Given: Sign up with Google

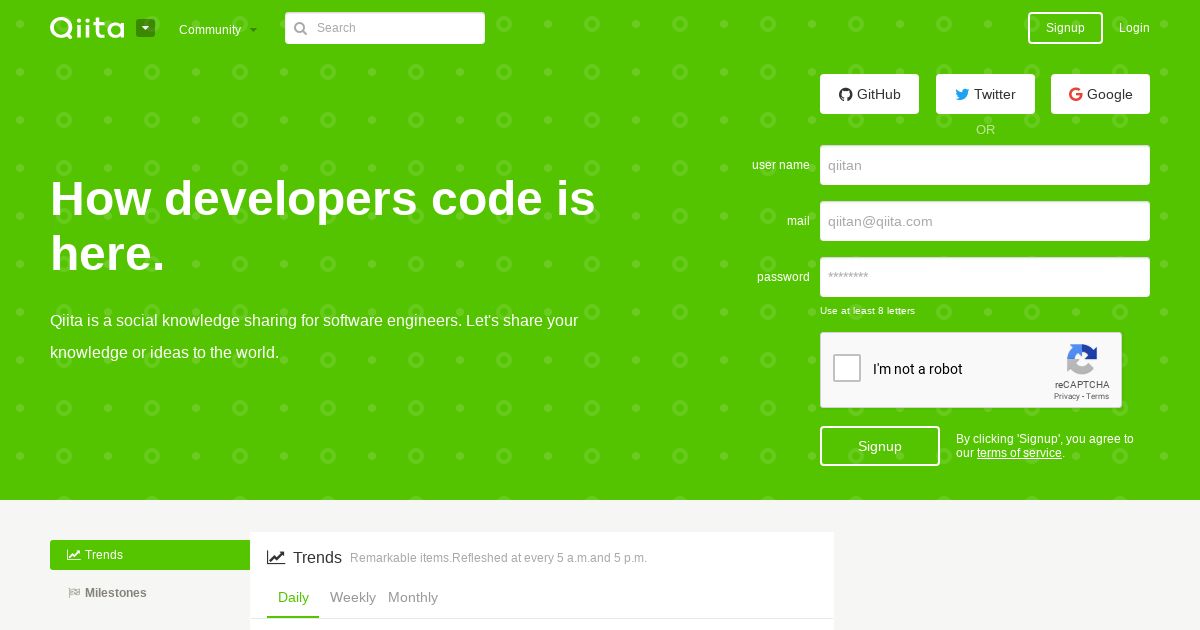Looking at the screenshot, I should [x=1100, y=94].
